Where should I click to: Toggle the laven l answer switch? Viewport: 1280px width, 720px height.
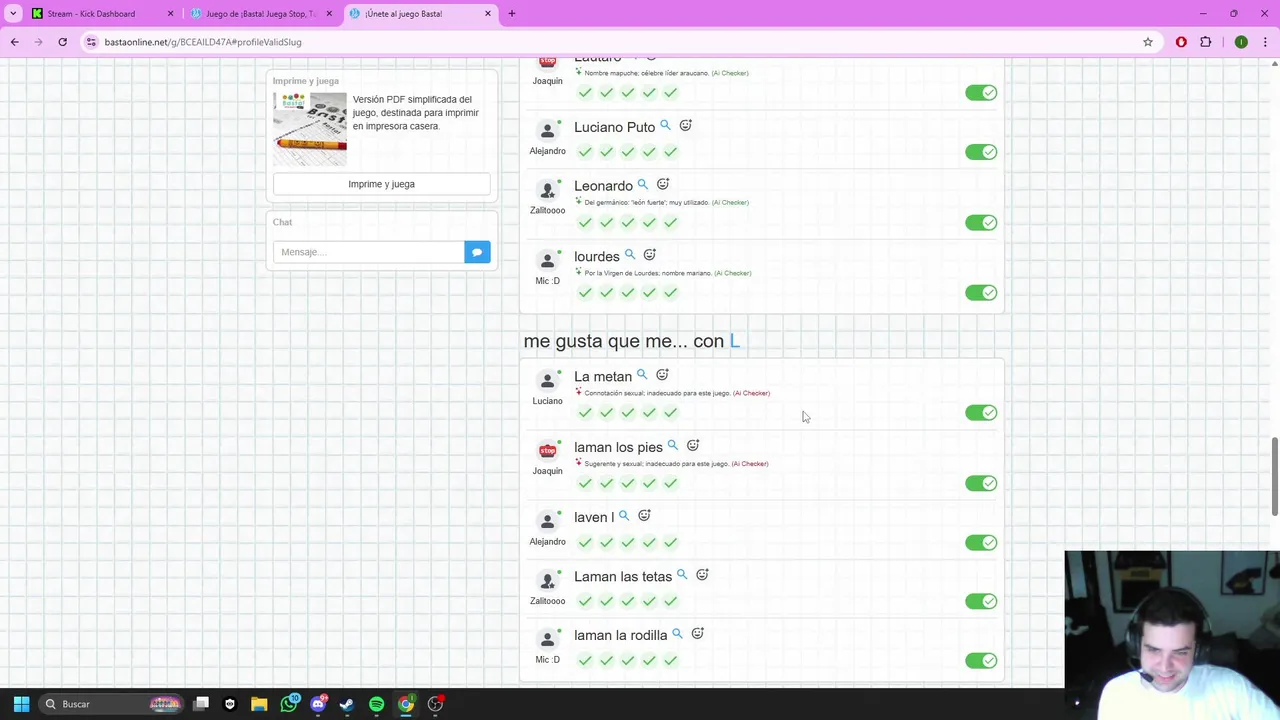click(x=981, y=542)
